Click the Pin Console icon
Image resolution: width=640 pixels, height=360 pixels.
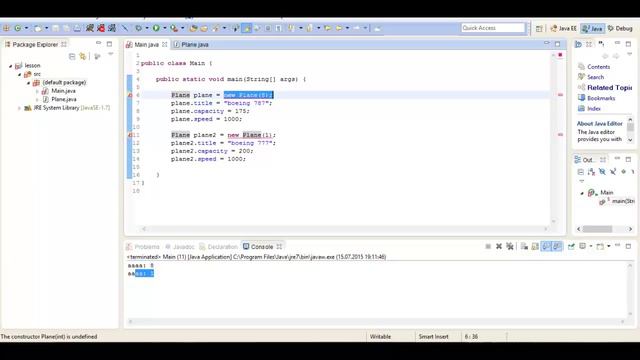(x=571, y=246)
